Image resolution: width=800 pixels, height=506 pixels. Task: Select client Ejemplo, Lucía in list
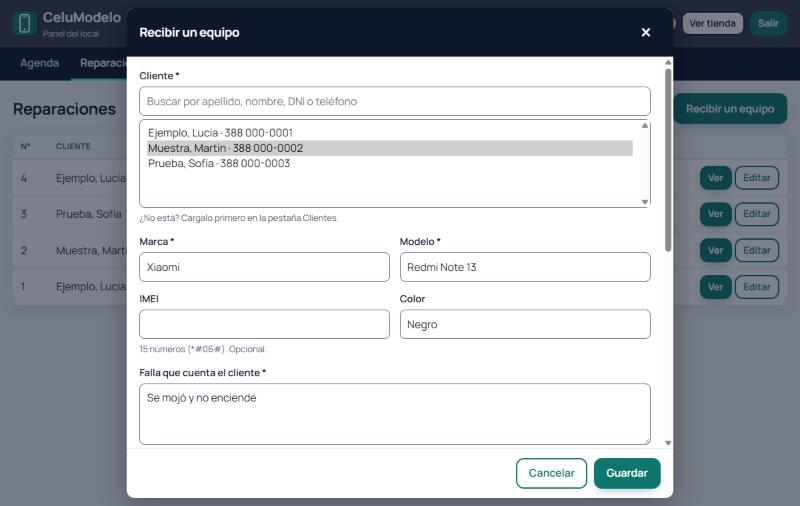(390, 133)
